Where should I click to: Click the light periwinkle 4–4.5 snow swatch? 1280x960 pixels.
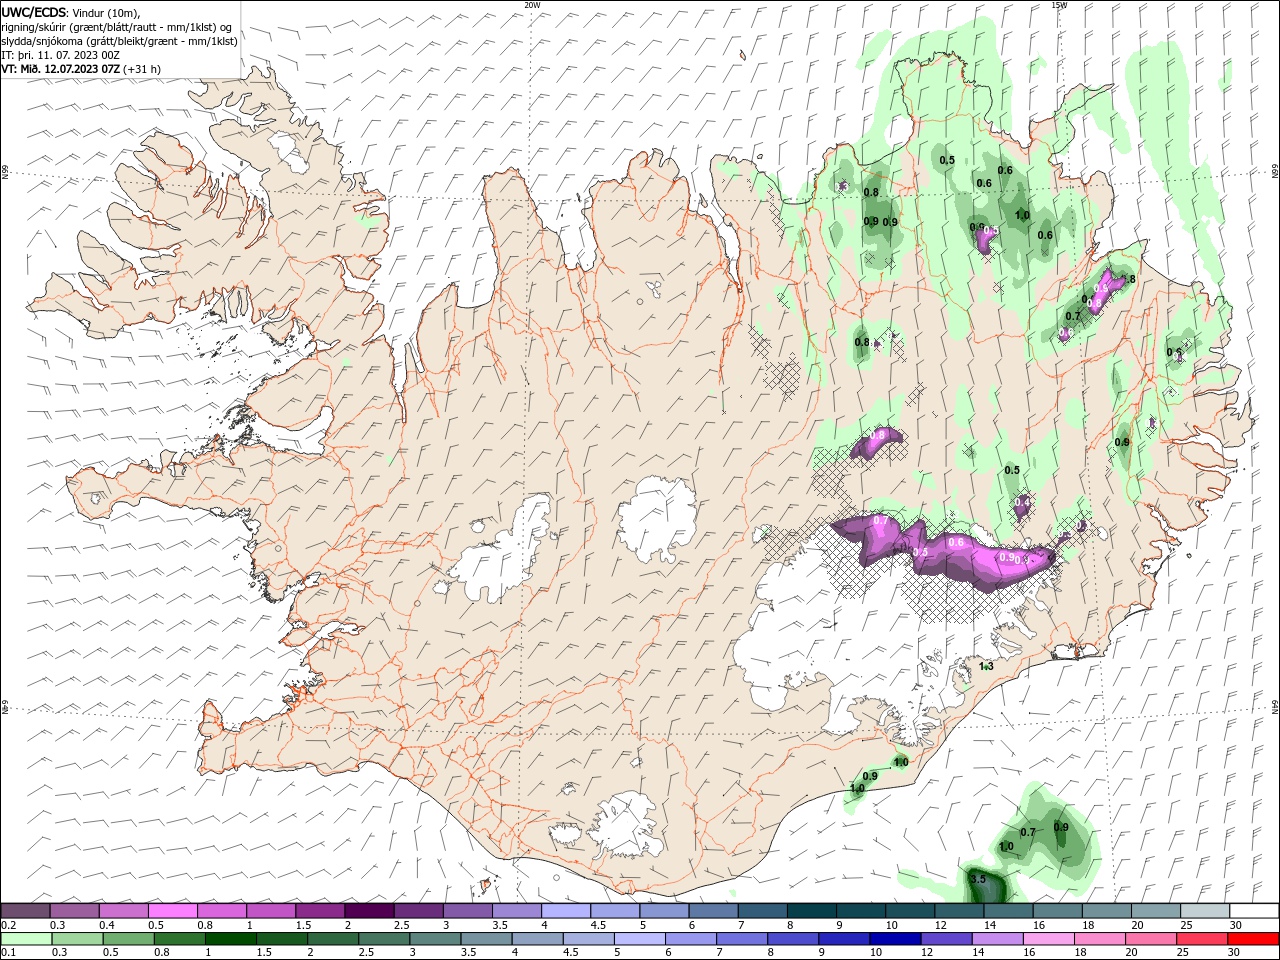565,911
